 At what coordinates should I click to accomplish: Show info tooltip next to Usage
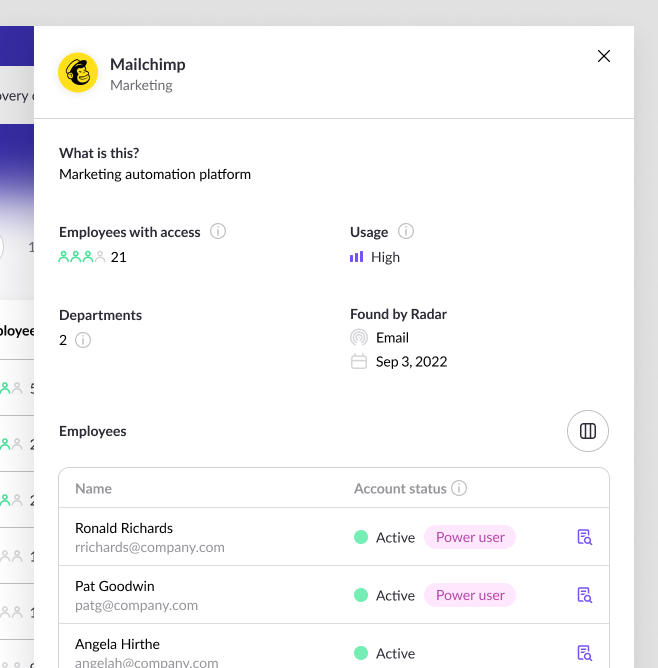pyautogui.click(x=405, y=231)
